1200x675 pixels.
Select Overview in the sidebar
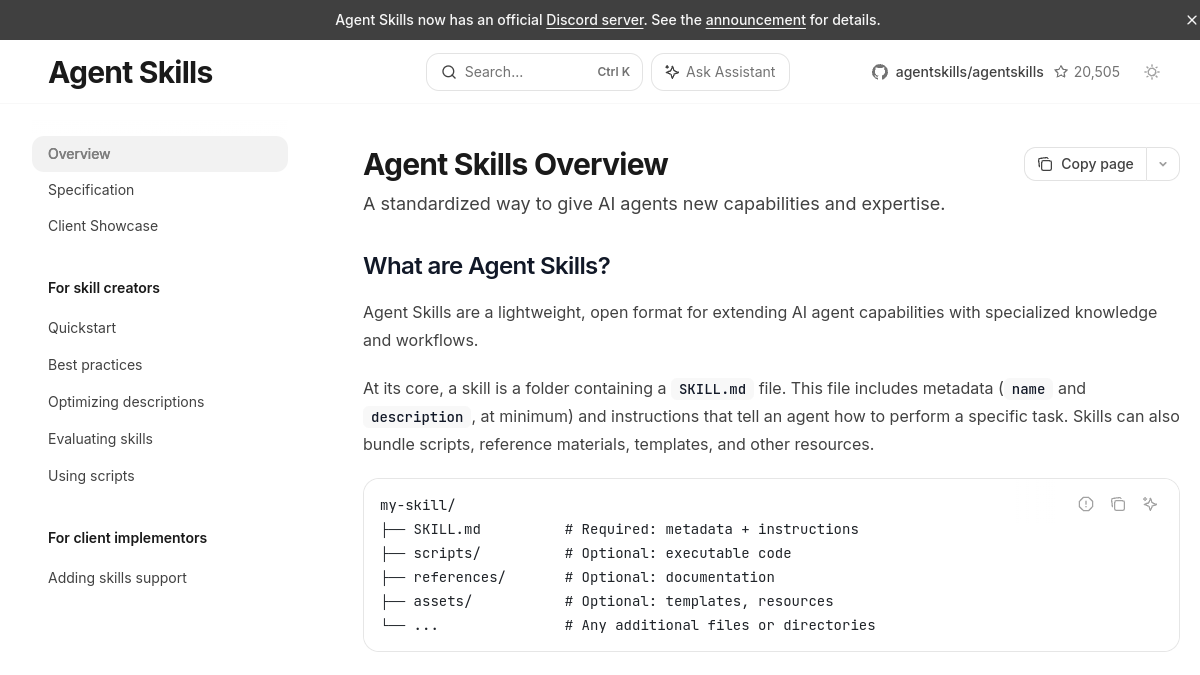(160, 154)
